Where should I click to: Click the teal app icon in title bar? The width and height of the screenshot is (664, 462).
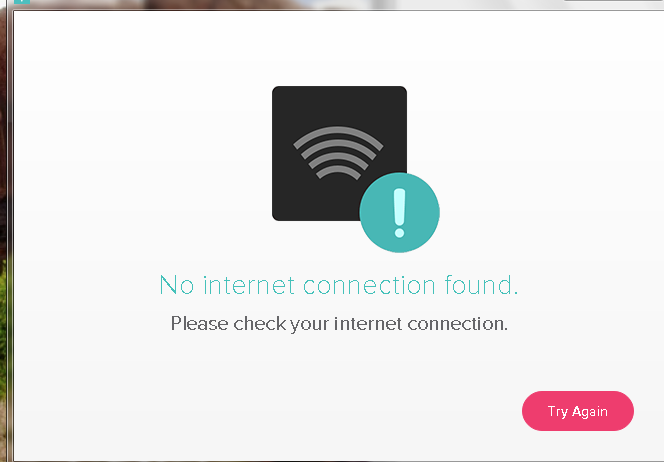pos(22,2)
